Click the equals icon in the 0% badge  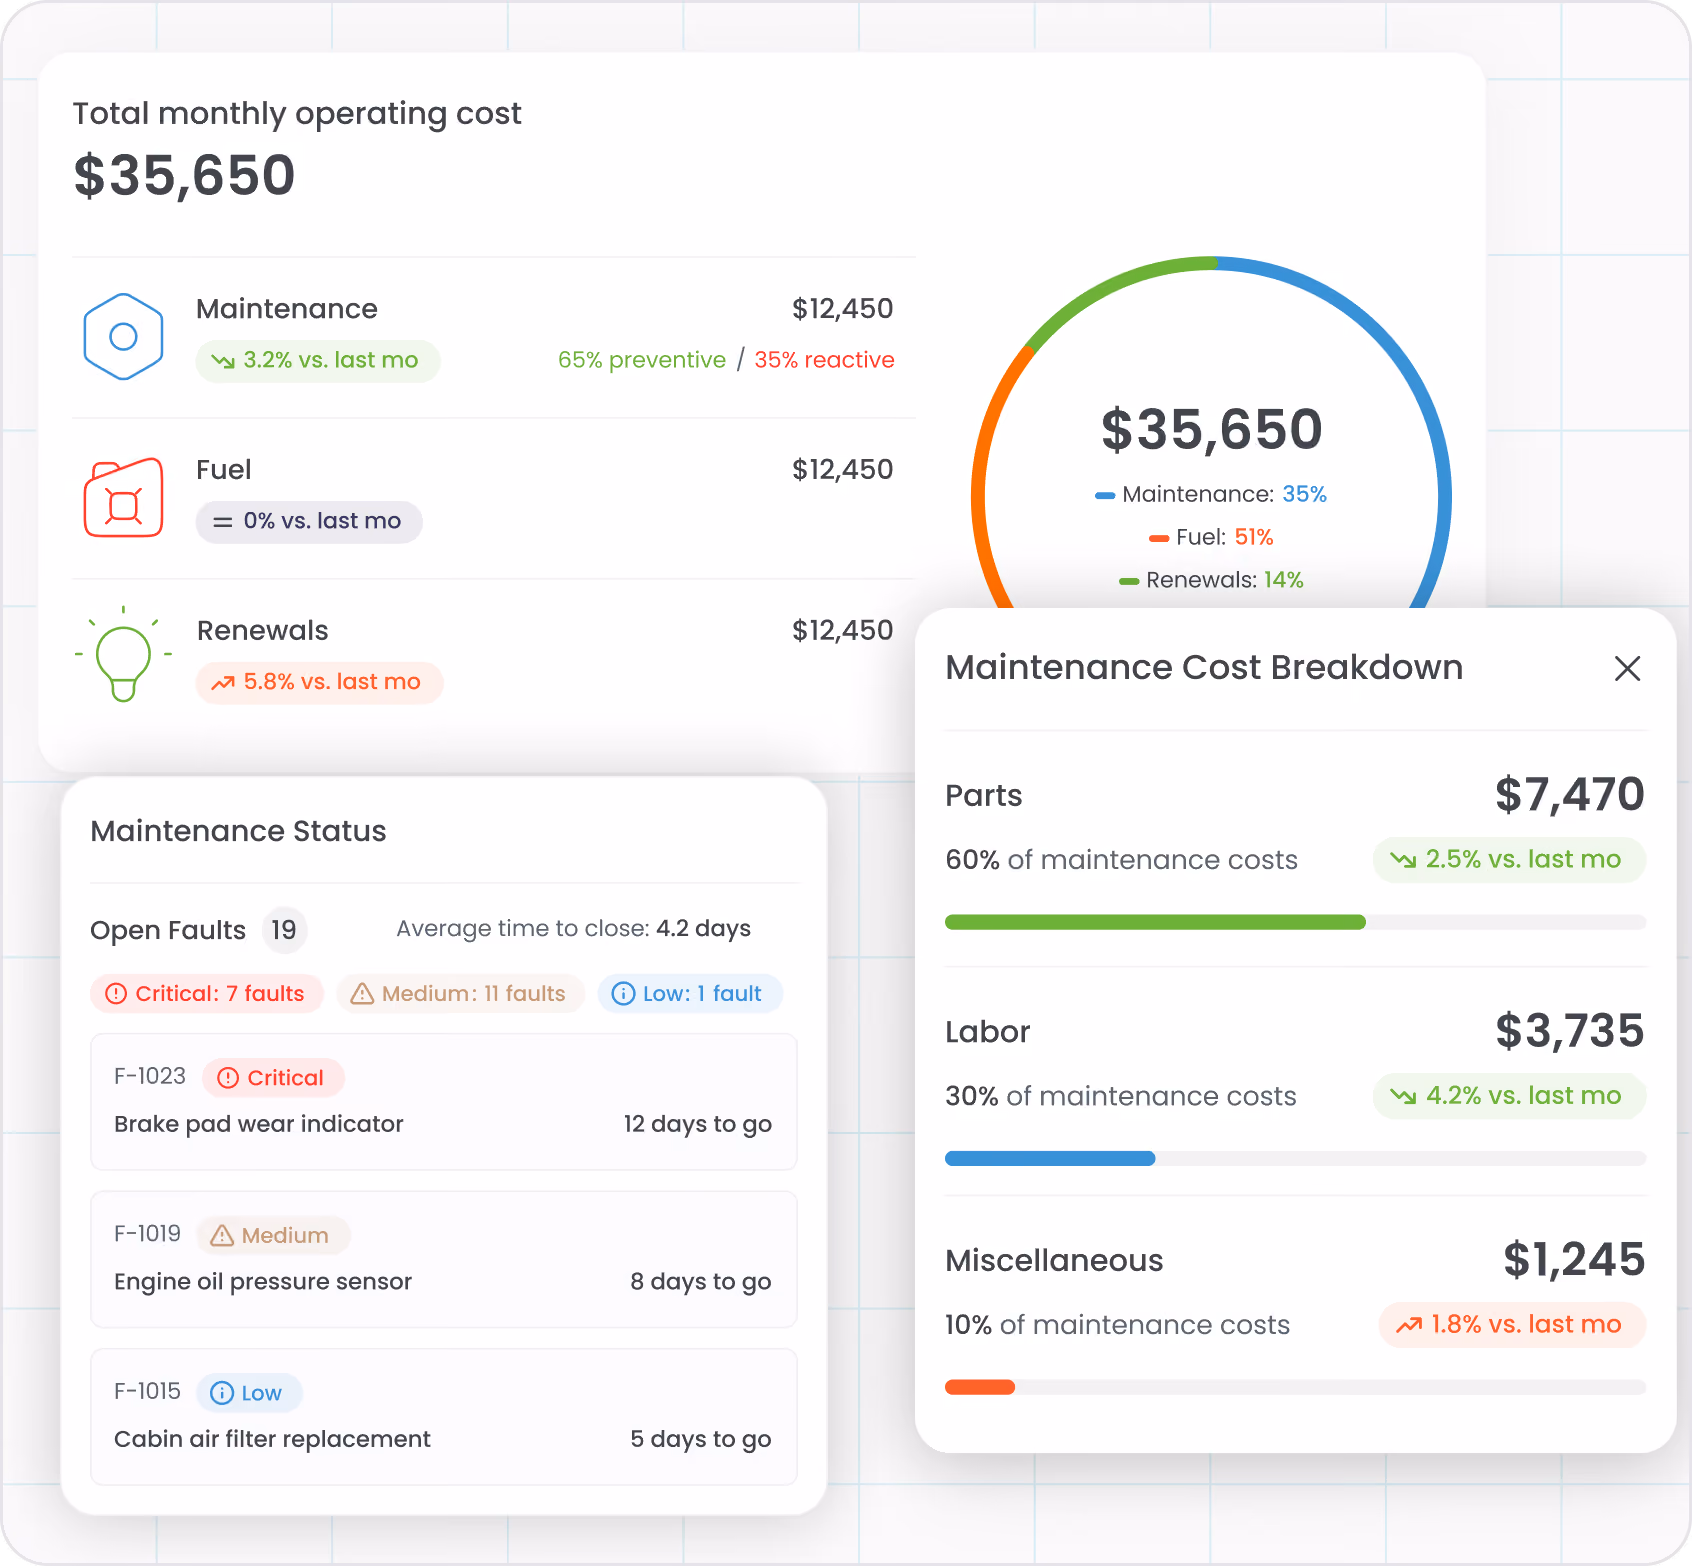[222, 522]
